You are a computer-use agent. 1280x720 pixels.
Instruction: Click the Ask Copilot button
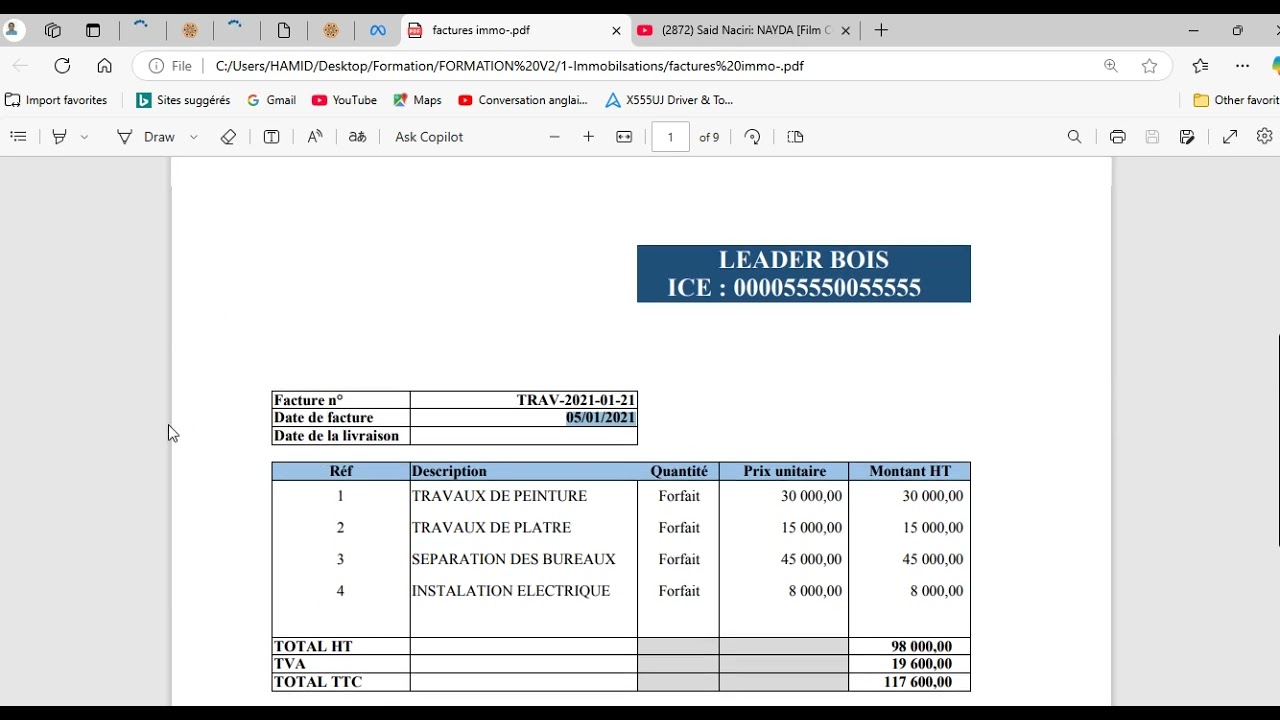[429, 137]
